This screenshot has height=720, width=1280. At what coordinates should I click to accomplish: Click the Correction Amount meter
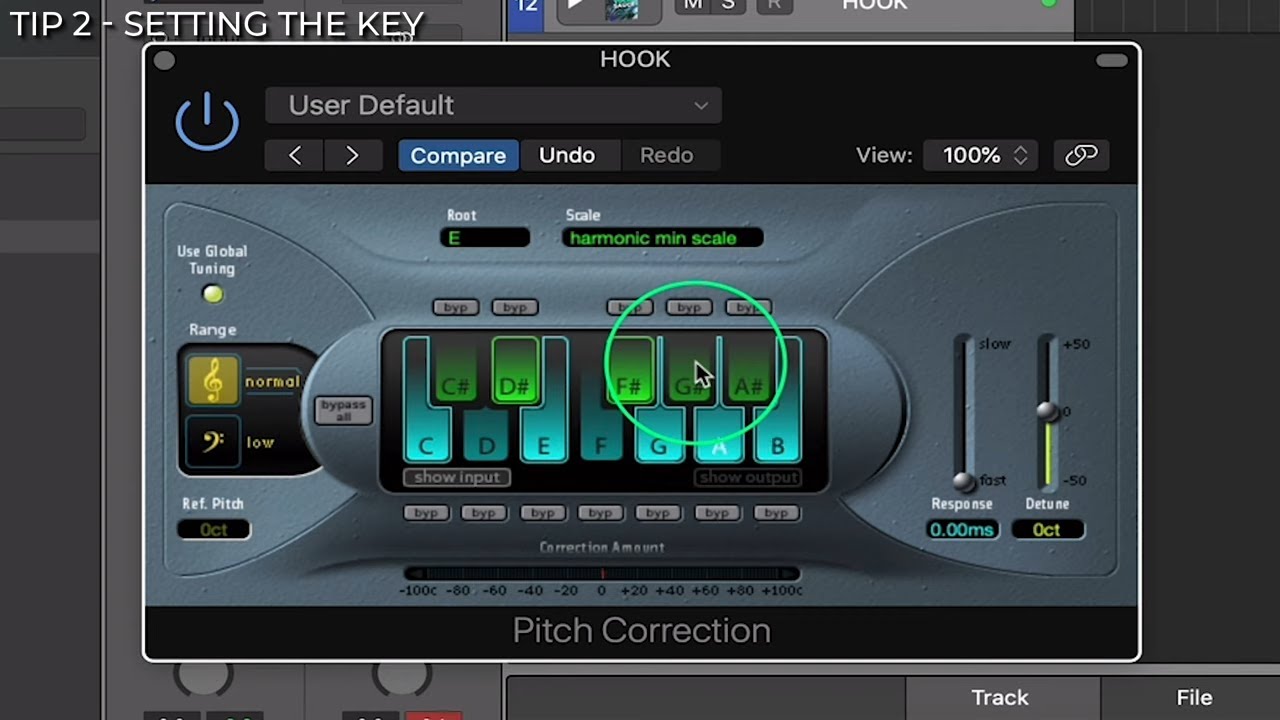click(601, 574)
